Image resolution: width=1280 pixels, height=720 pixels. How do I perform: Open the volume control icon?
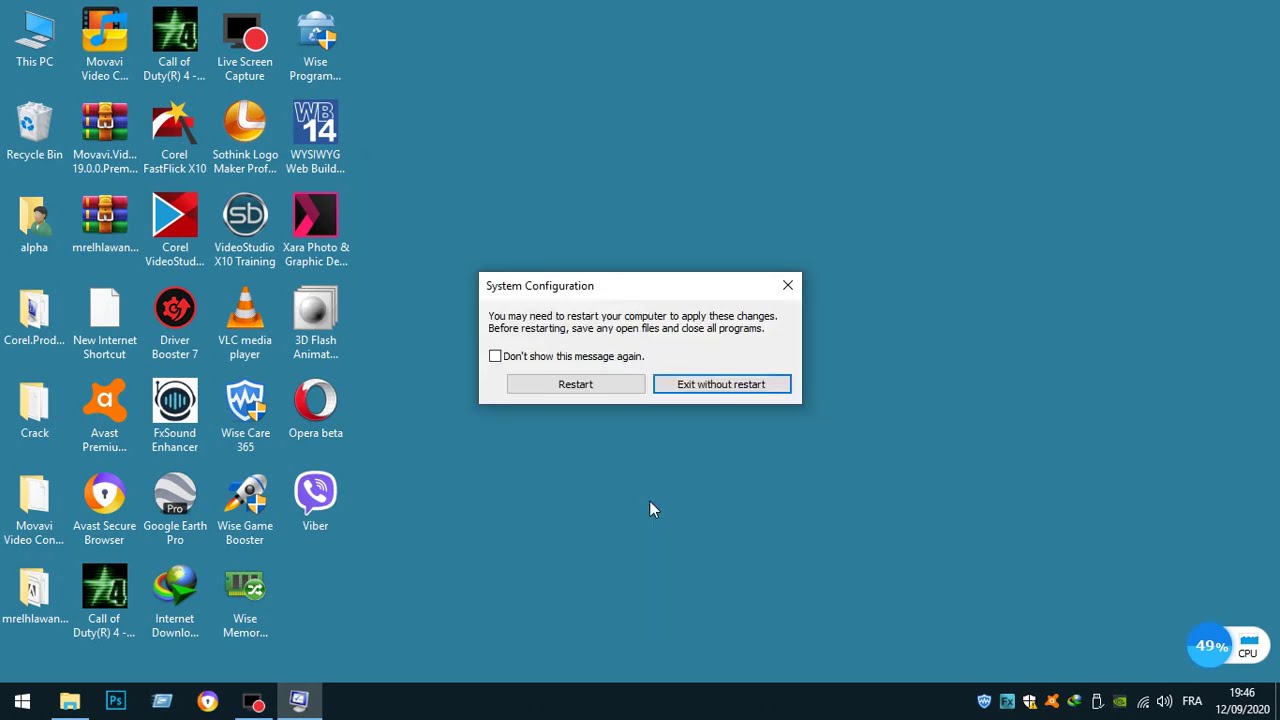[x=1165, y=702]
